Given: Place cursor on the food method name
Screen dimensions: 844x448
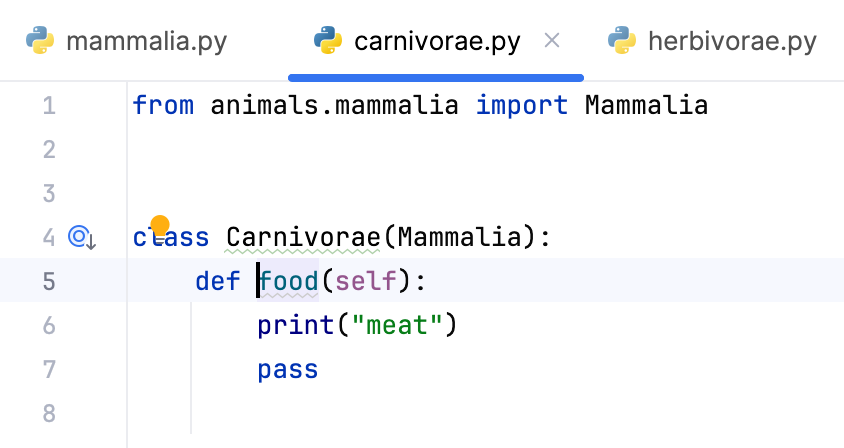Looking at the screenshot, I should 288,281.
